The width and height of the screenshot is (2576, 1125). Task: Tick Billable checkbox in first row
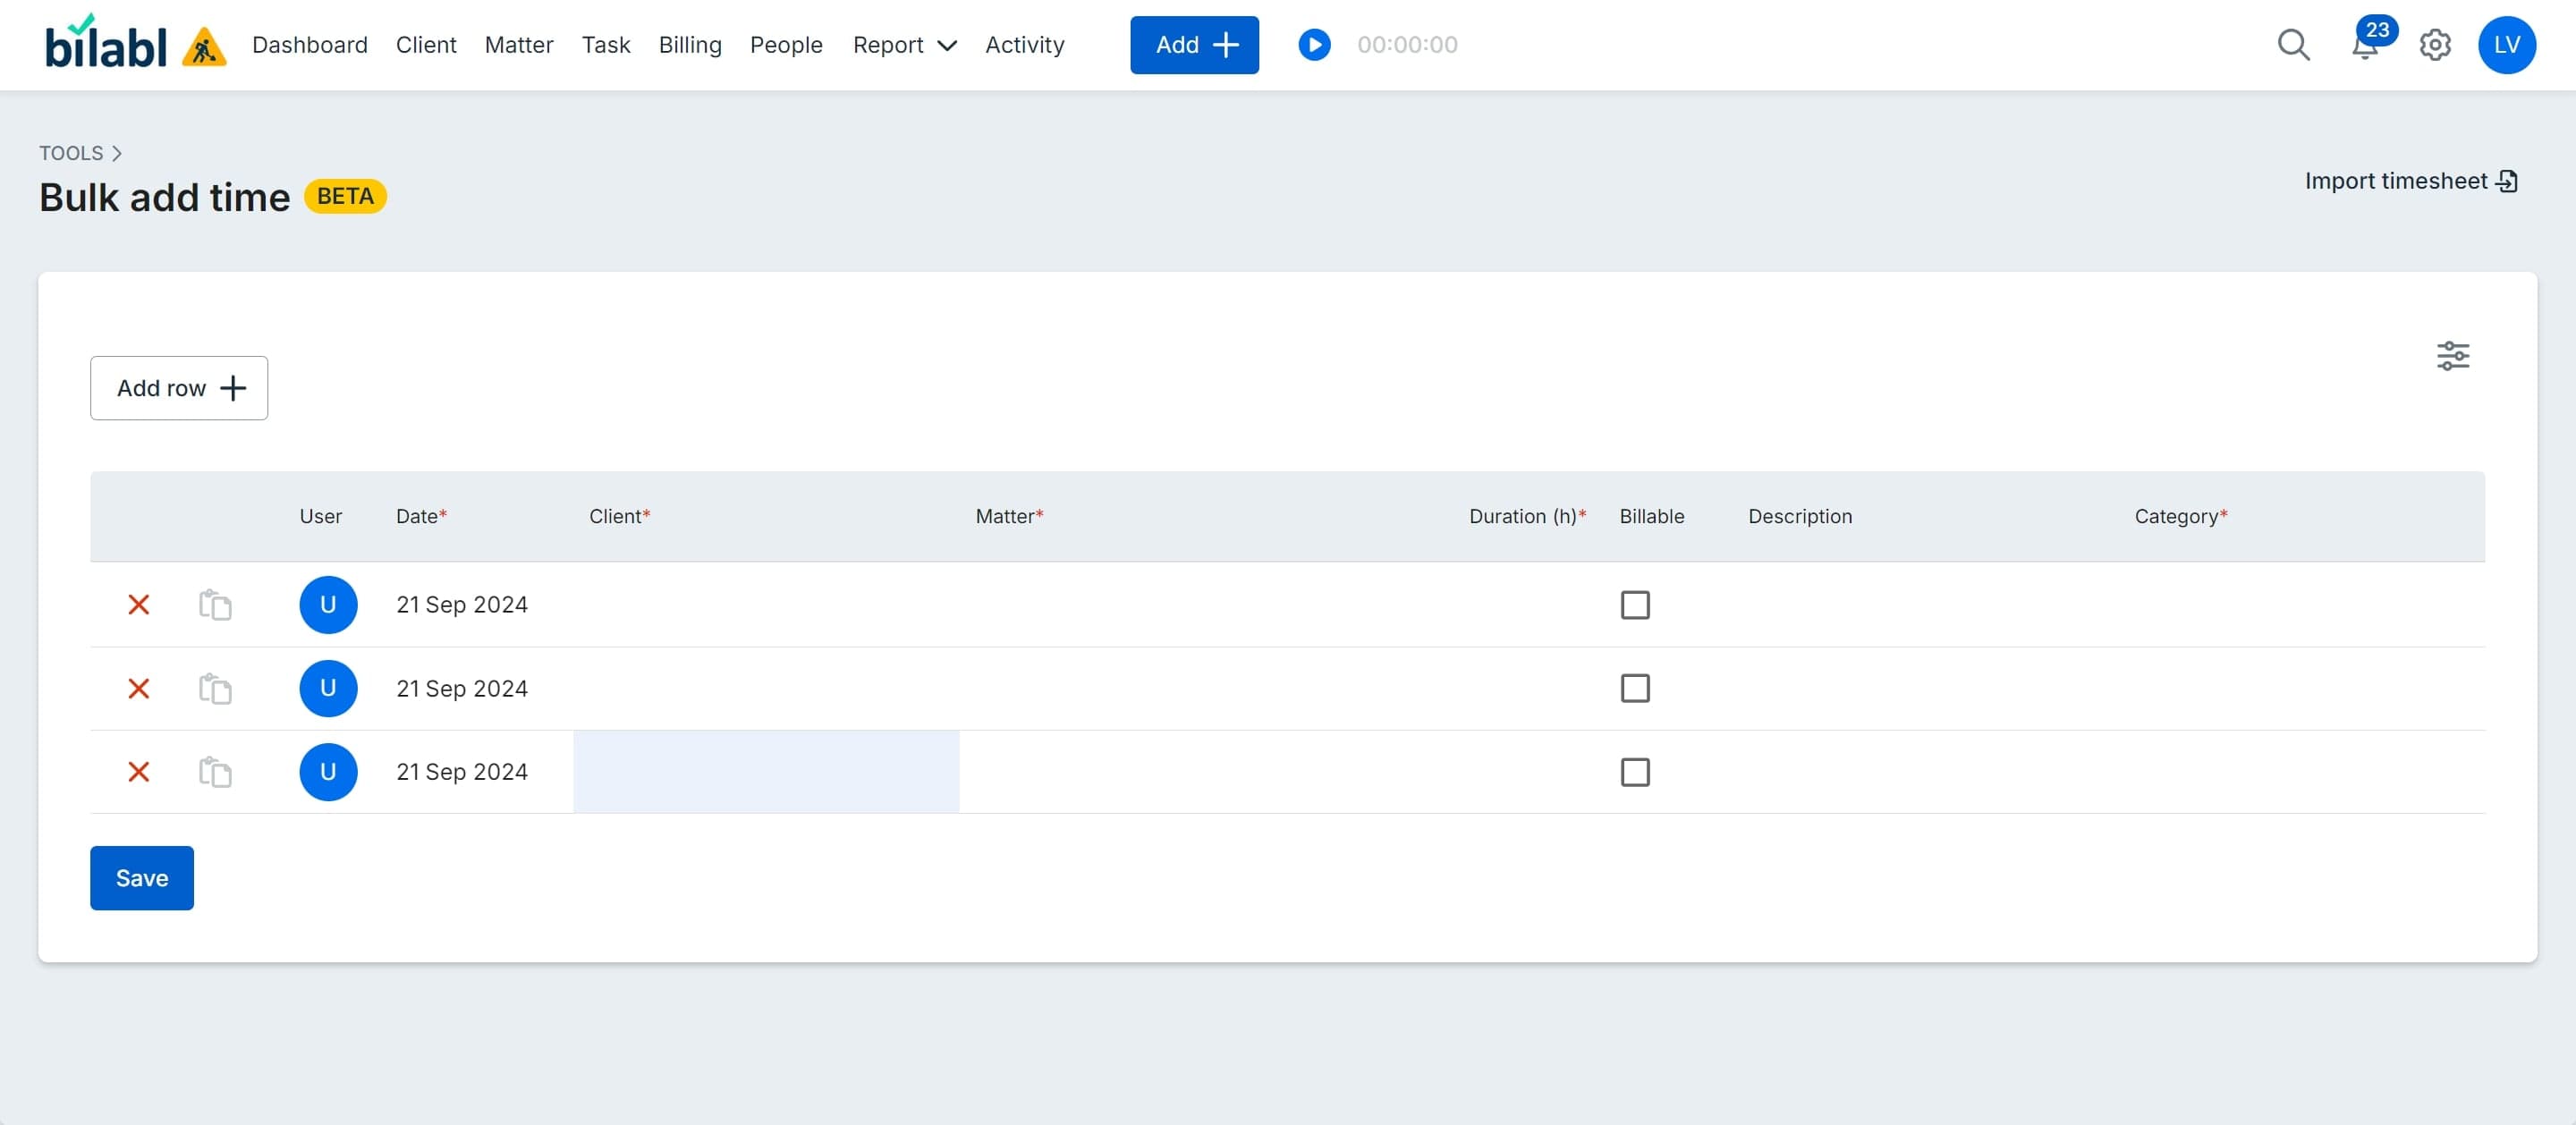click(x=1635, y=605)
